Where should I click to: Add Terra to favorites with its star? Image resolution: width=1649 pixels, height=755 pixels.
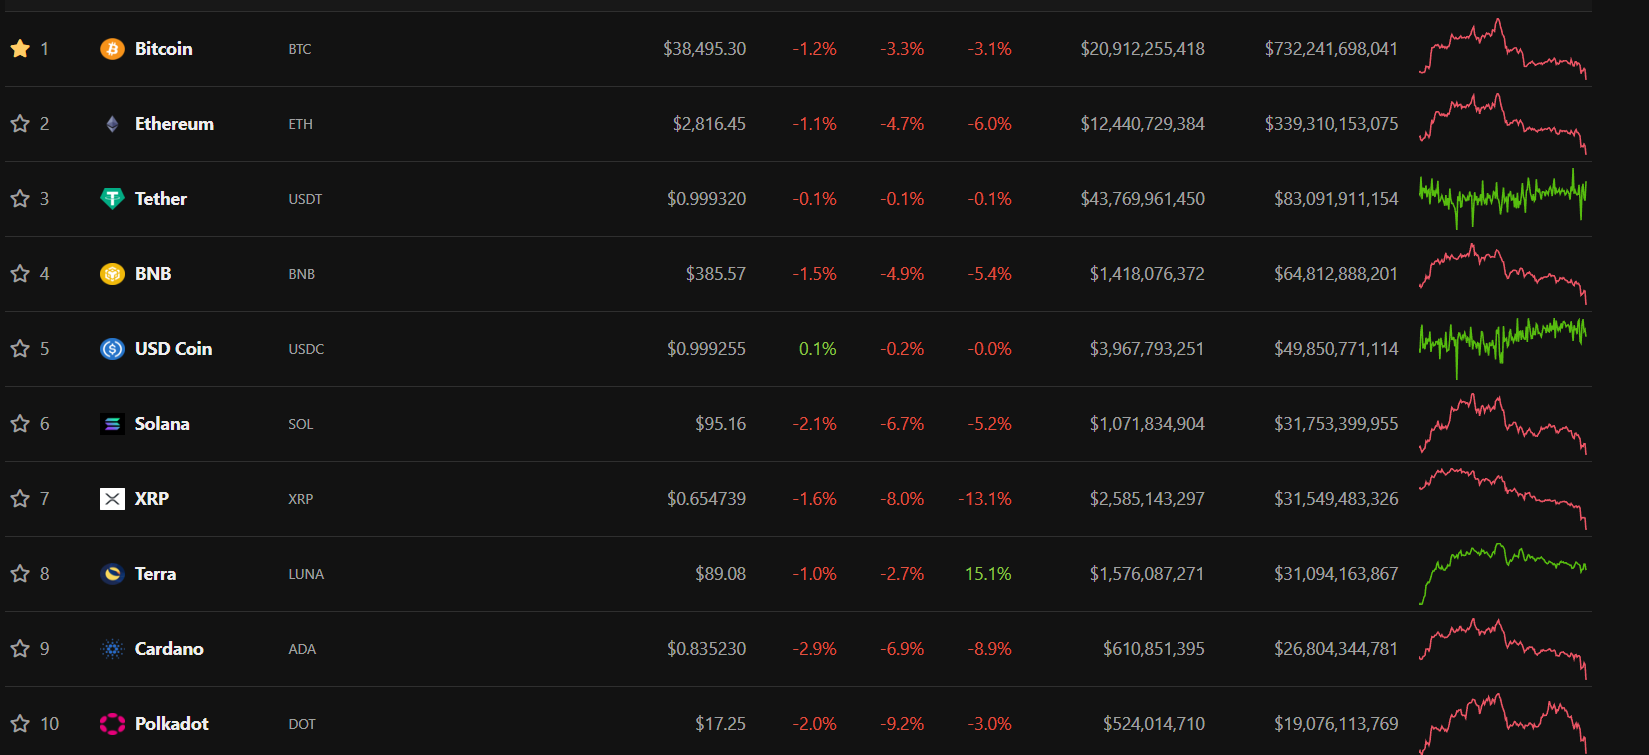(x=20, y=573)
